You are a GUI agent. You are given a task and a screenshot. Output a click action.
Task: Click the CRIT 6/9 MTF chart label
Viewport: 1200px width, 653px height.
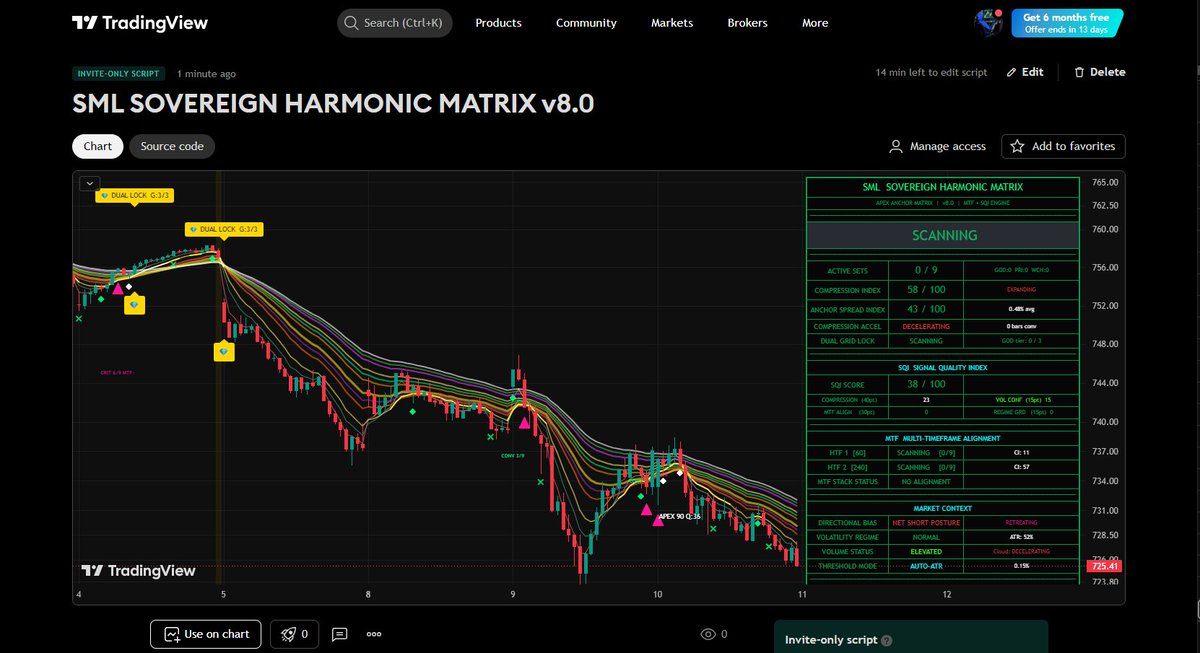(x=116, y=373)
